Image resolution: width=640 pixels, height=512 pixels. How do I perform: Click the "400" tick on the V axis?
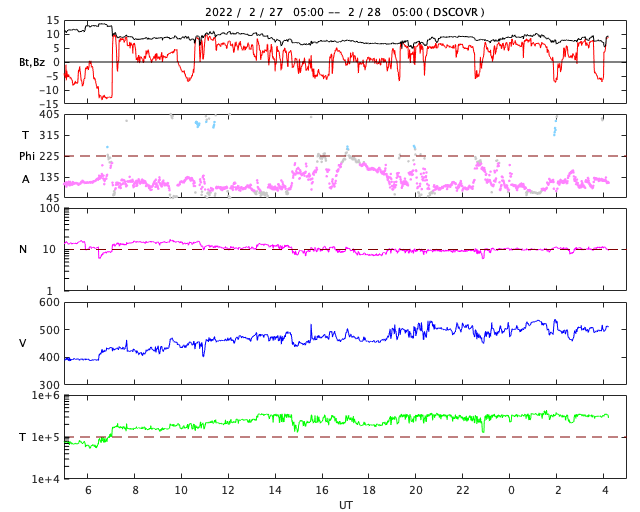pos(49,357)
